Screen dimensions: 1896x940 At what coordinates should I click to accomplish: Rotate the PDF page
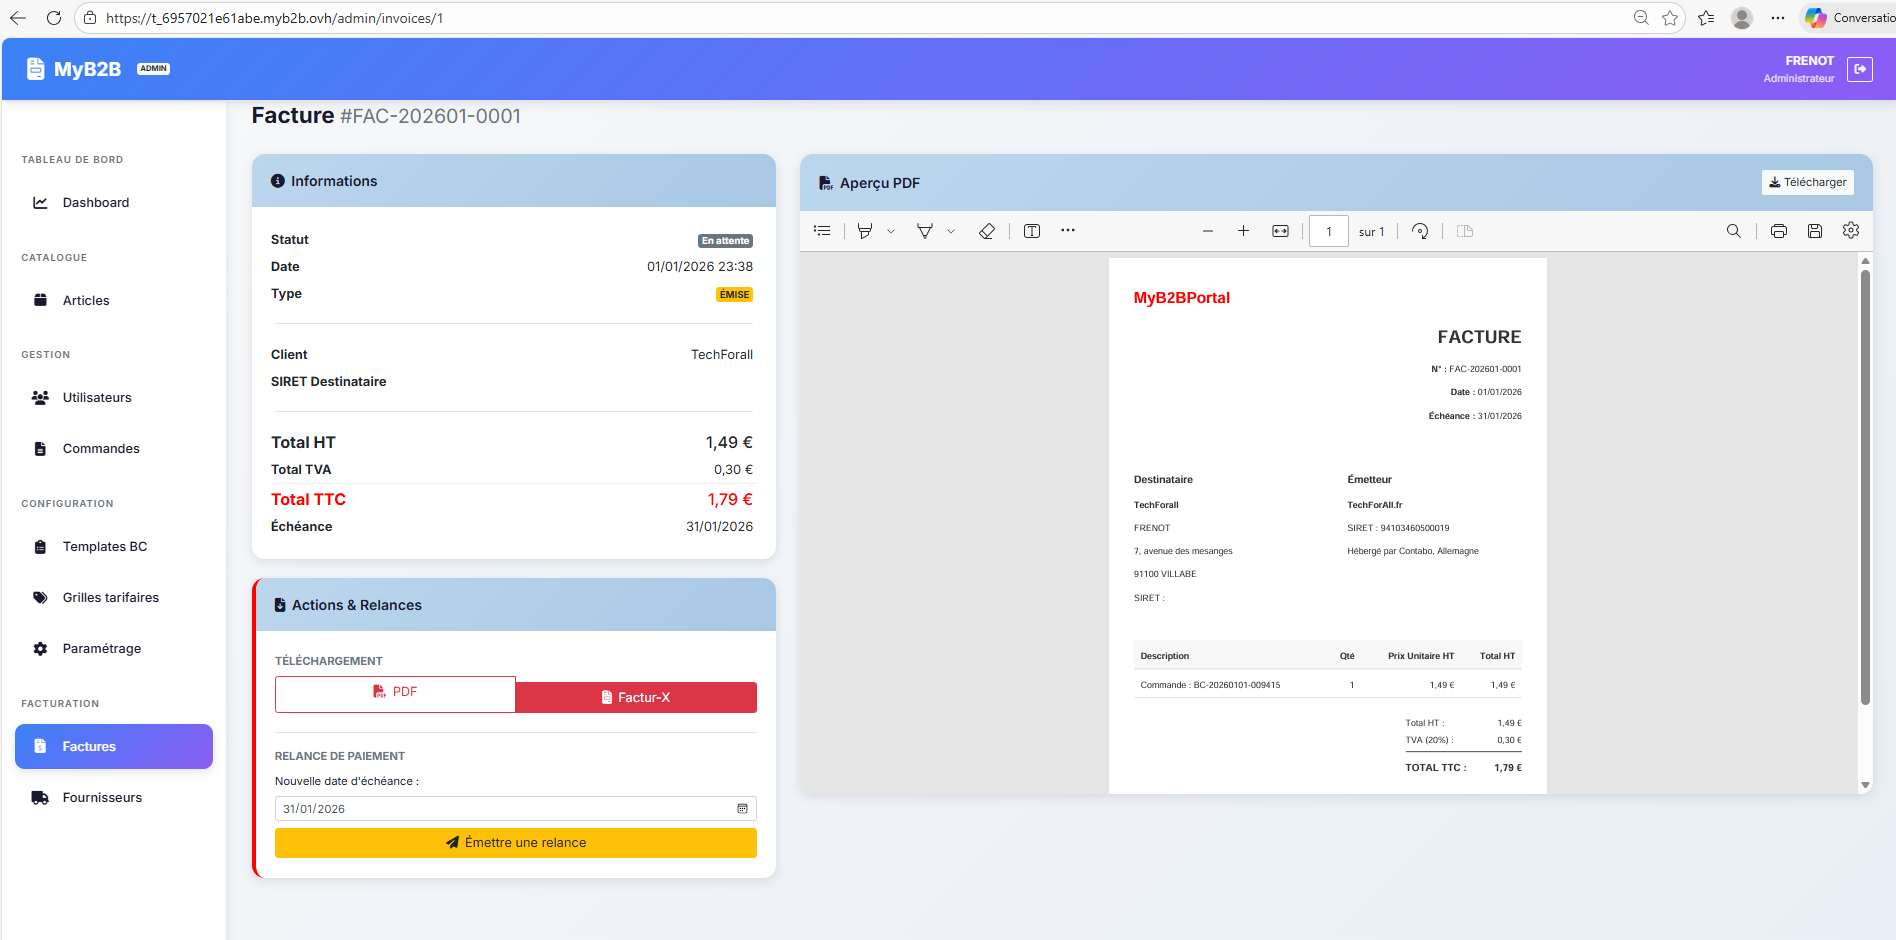(x=1420, y=231)
